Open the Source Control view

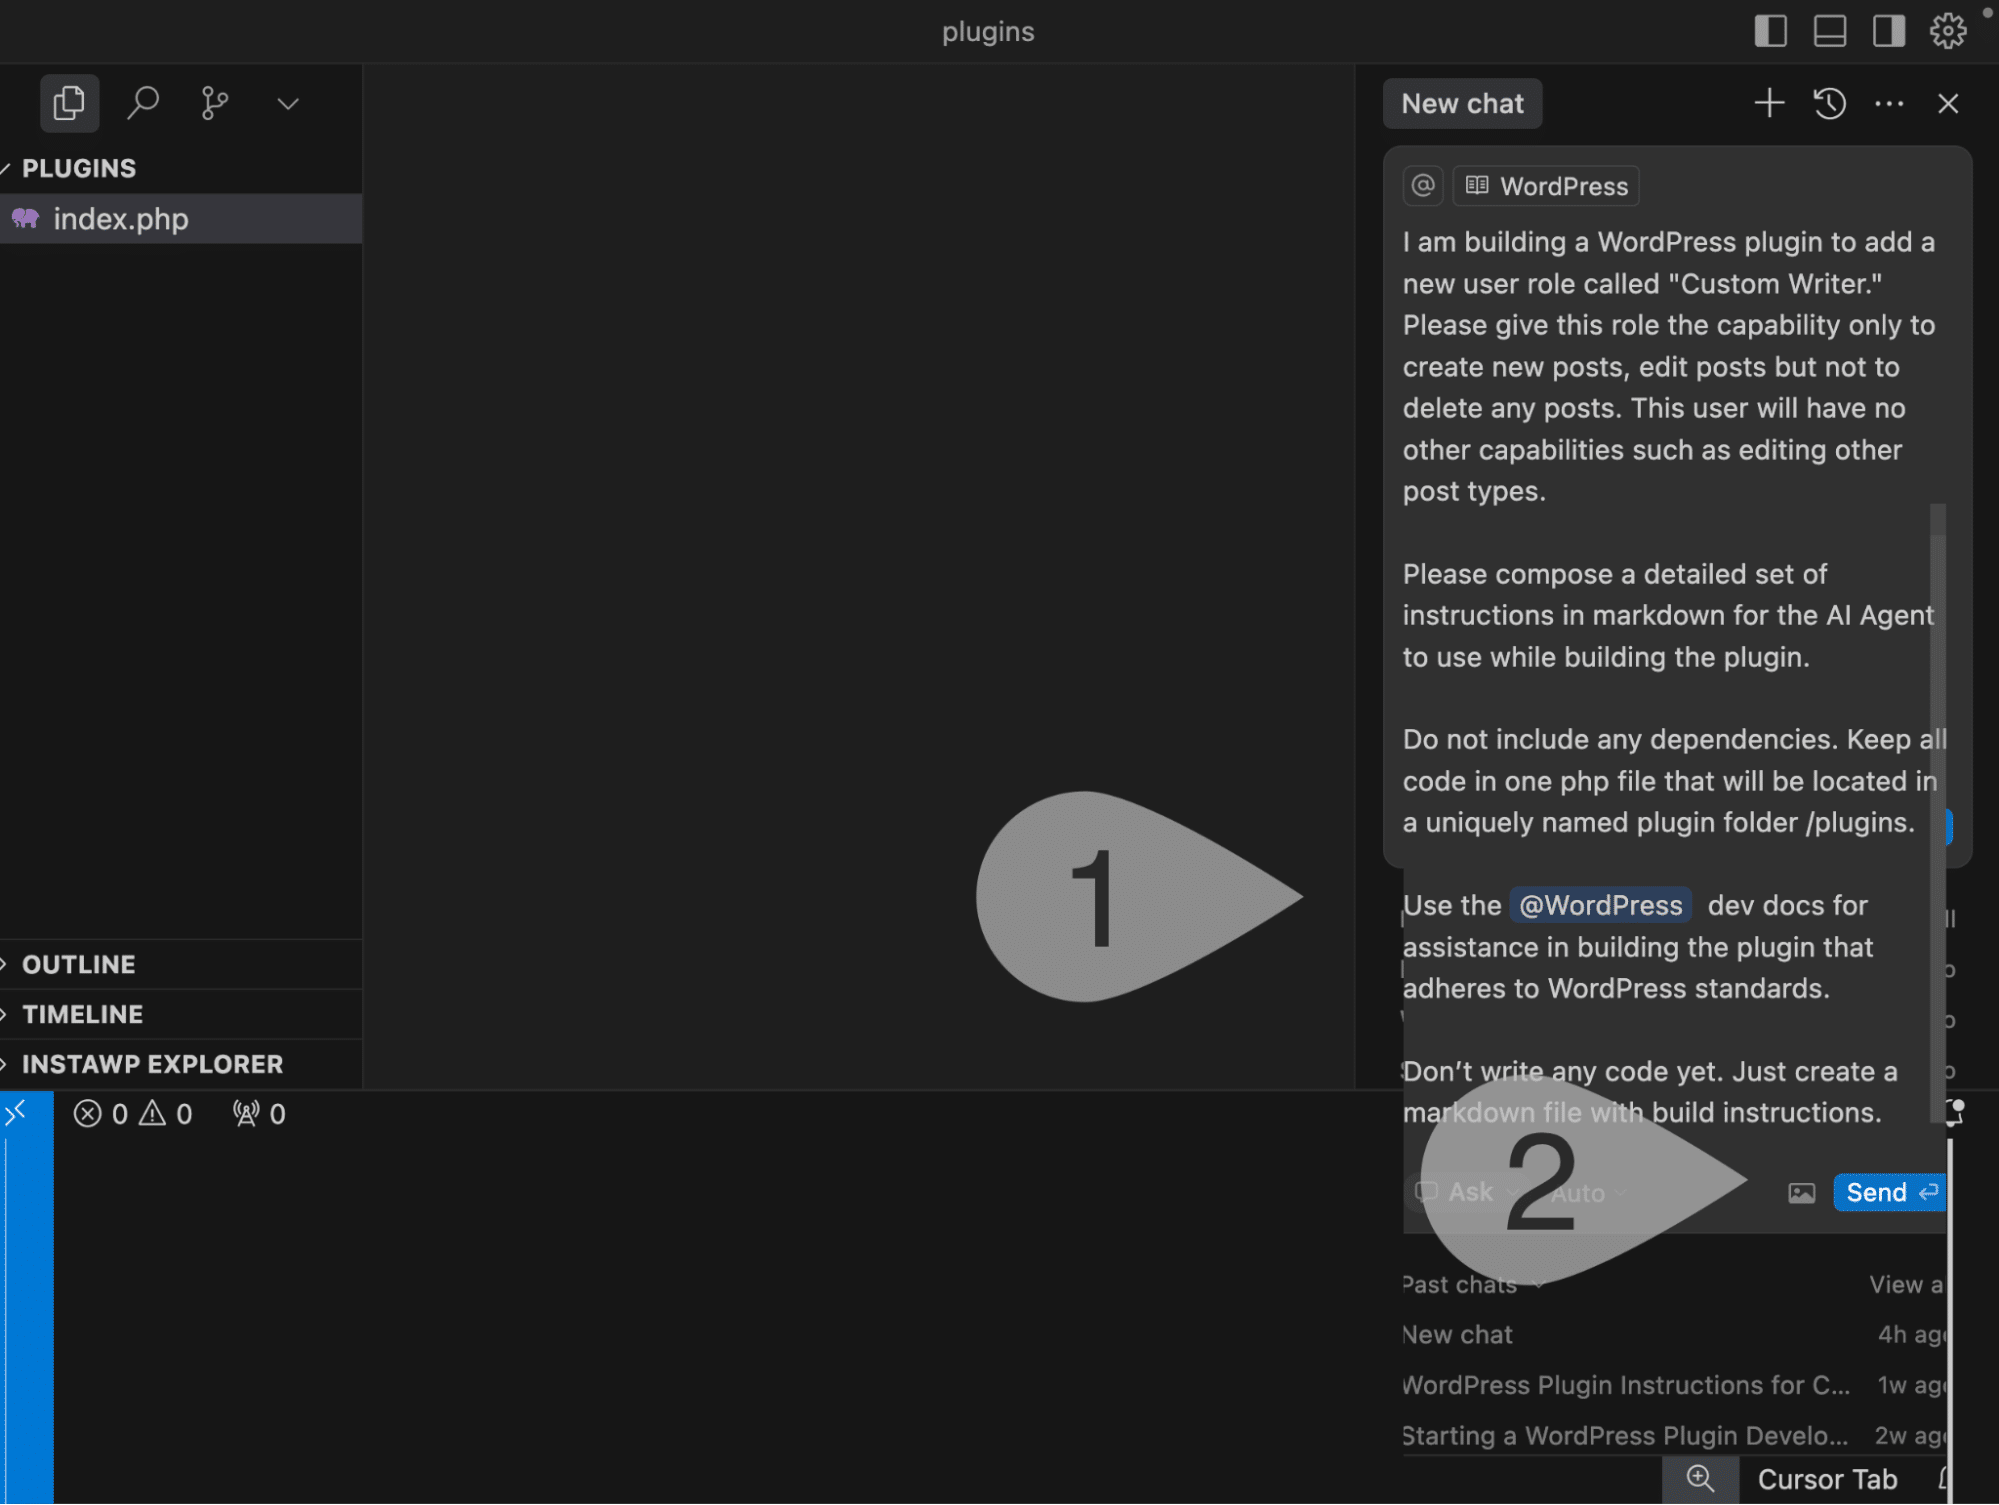coord(215,103)
